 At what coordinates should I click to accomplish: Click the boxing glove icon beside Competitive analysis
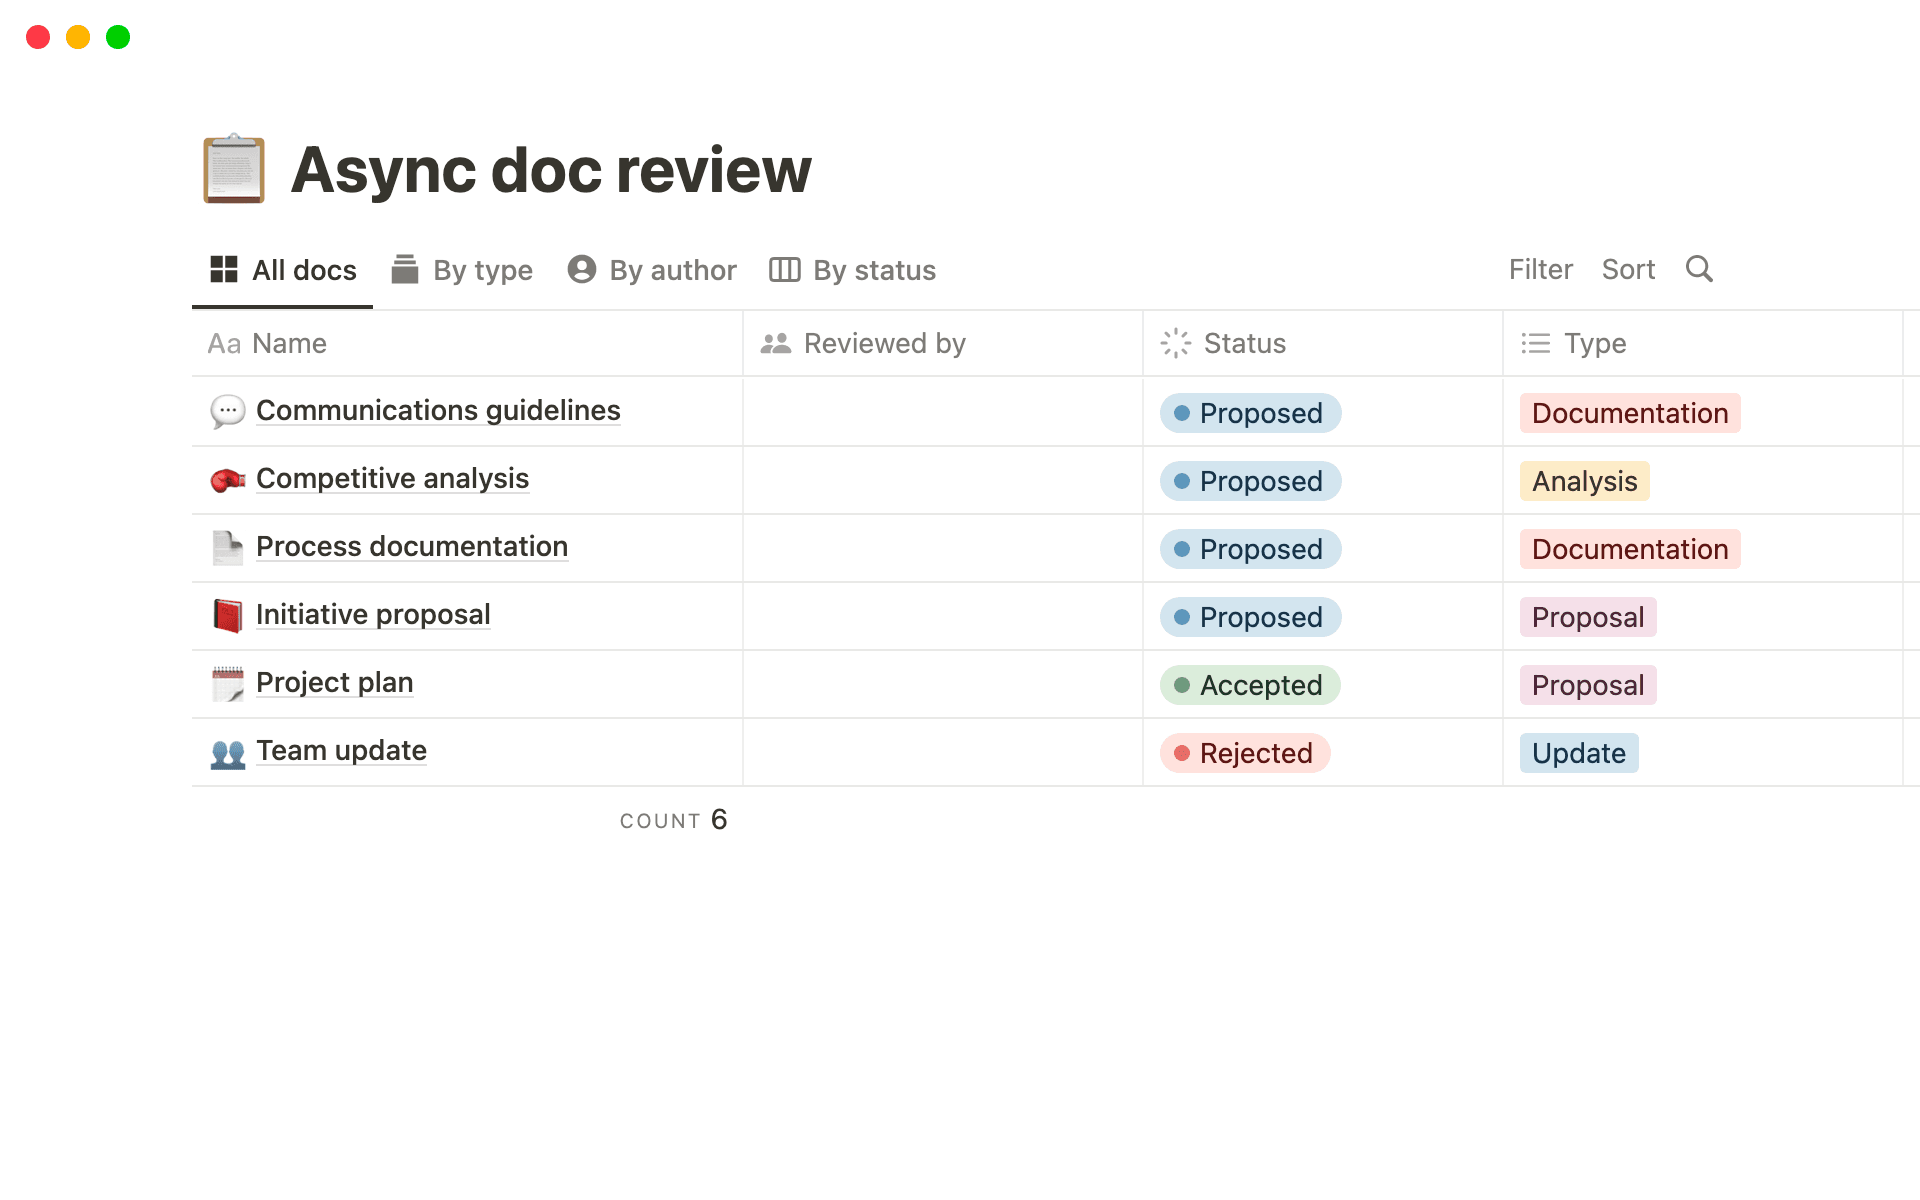(228, 479)
